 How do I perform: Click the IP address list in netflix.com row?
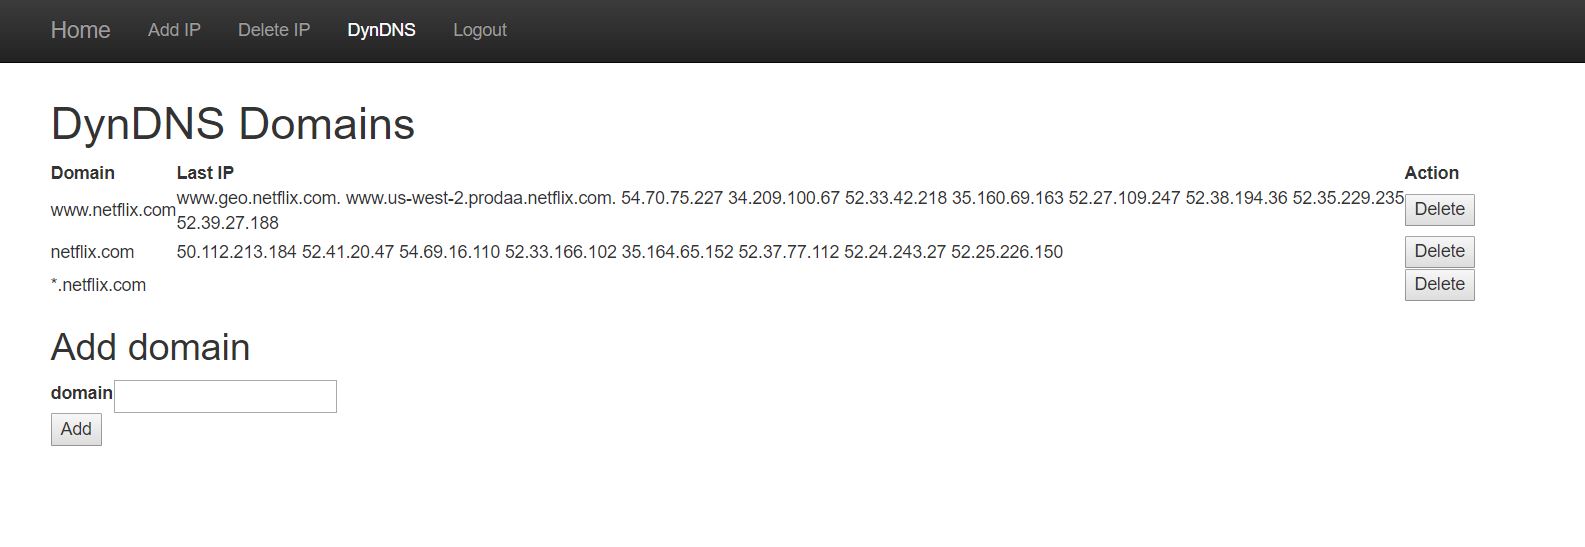coord(619,252)
